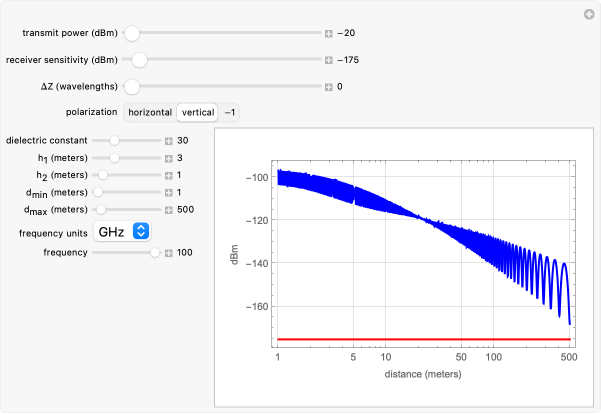601x414 pixels.
Task: Click the red receiver sensitivity line
Action: point(420,339)
